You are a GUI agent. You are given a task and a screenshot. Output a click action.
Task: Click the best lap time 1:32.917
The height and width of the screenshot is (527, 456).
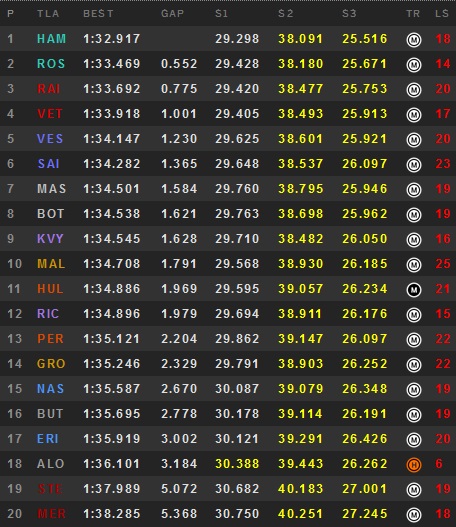[x=112, y=39]
